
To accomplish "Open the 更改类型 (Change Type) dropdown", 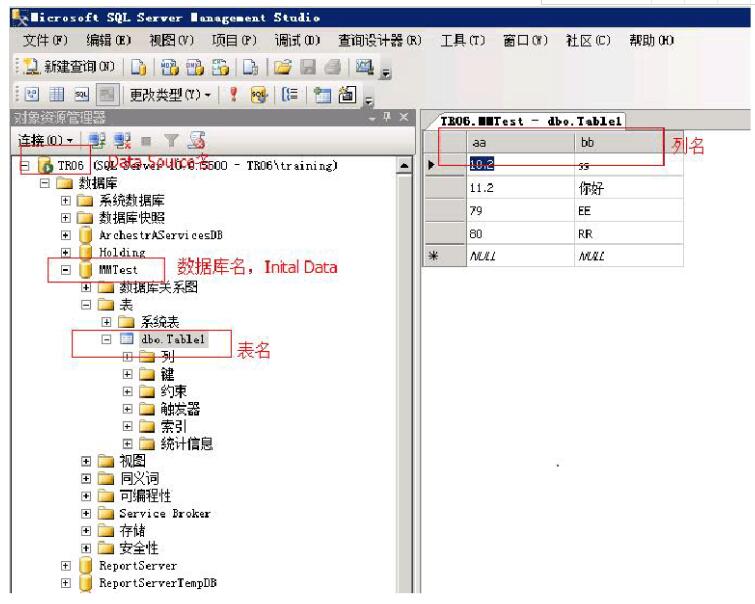I will pyautogui.click(x=170, y=95).
